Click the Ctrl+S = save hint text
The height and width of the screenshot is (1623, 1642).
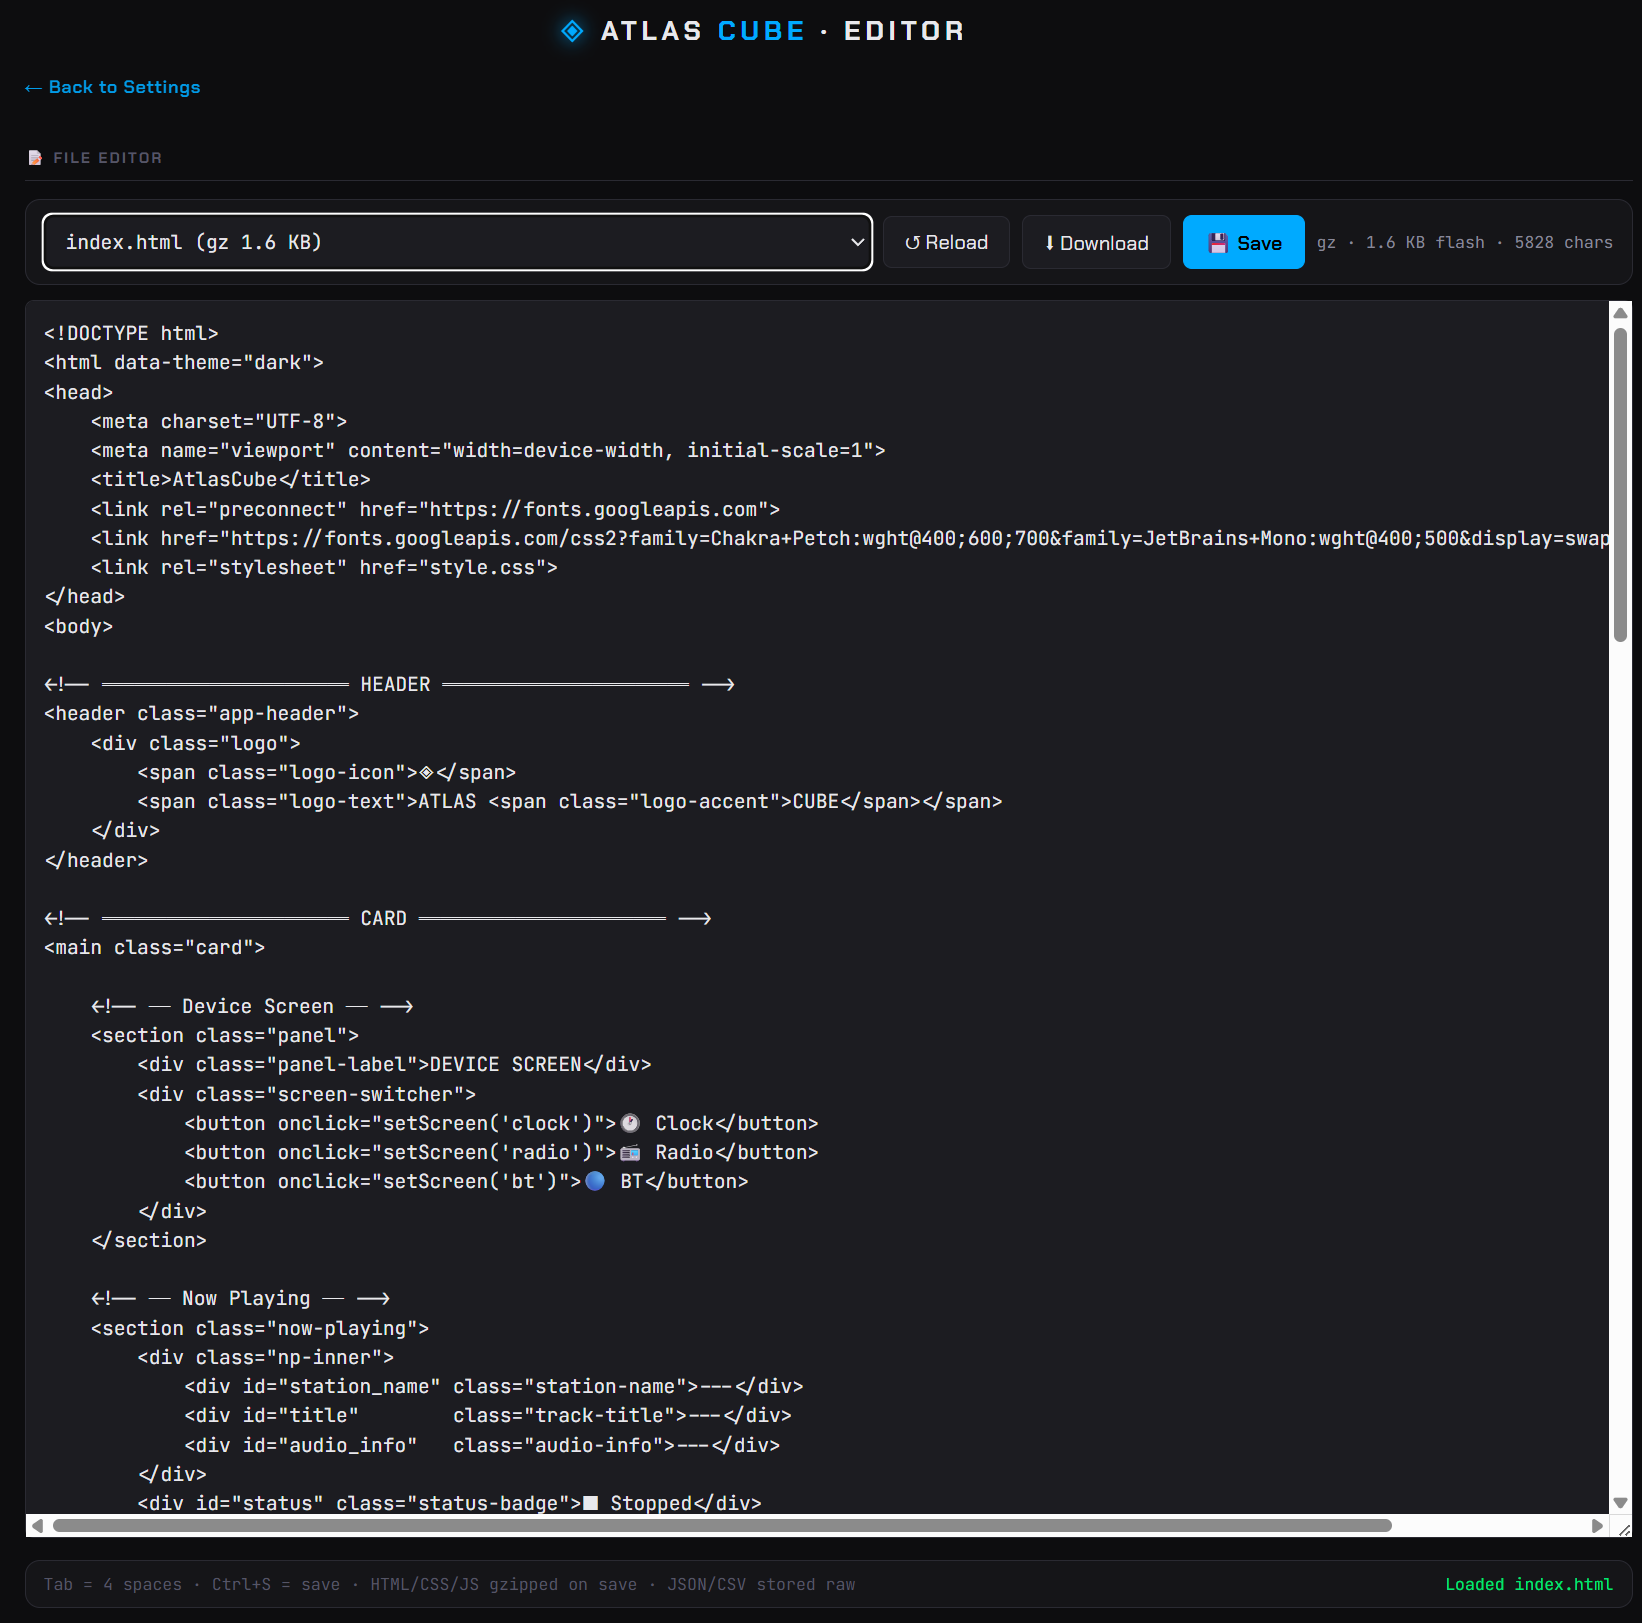pyautogui.click(x=276, y=1585)
